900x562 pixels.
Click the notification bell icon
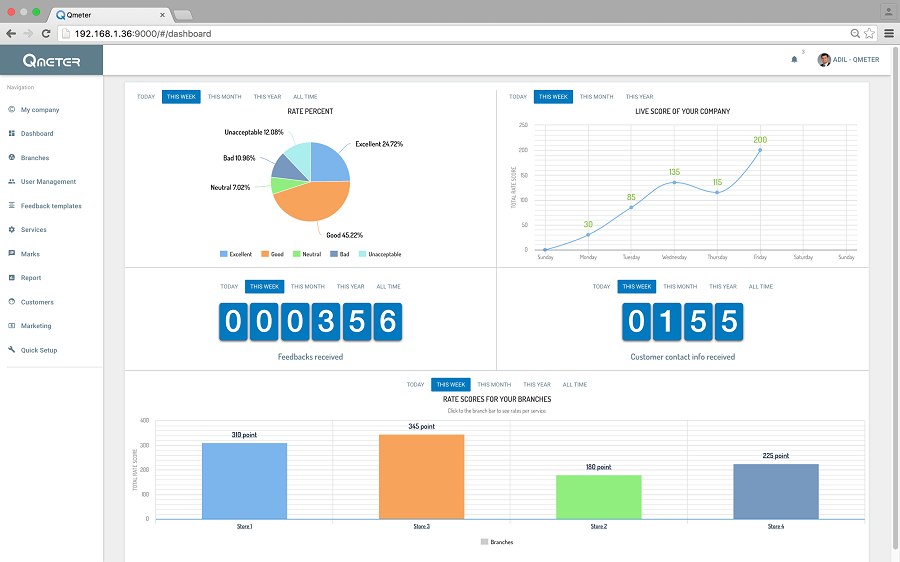[x=794, y=60]
